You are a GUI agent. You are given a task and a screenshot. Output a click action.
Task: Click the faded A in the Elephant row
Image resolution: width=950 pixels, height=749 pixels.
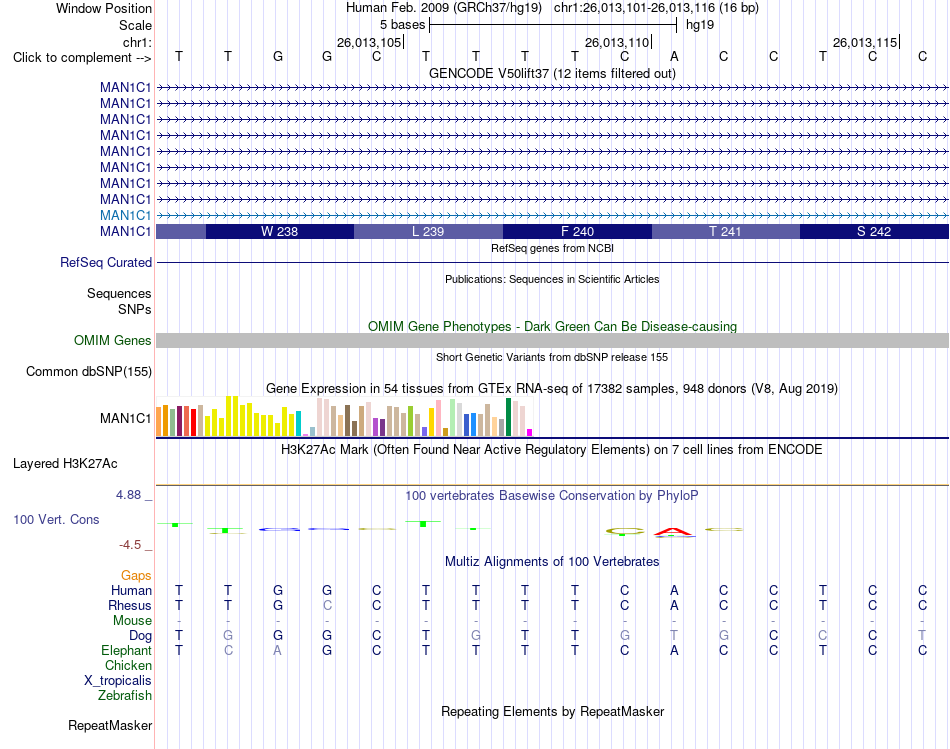277,650
